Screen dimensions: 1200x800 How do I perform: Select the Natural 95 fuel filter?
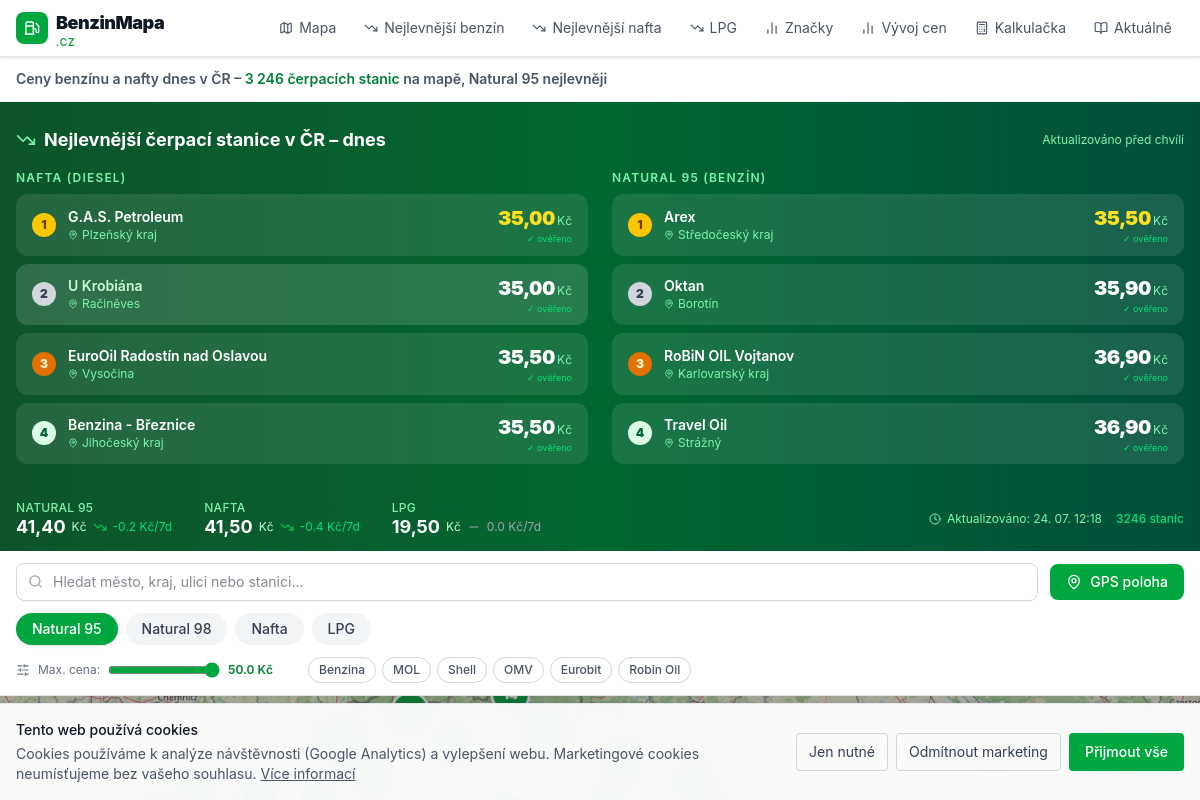(x=67, y=629)
